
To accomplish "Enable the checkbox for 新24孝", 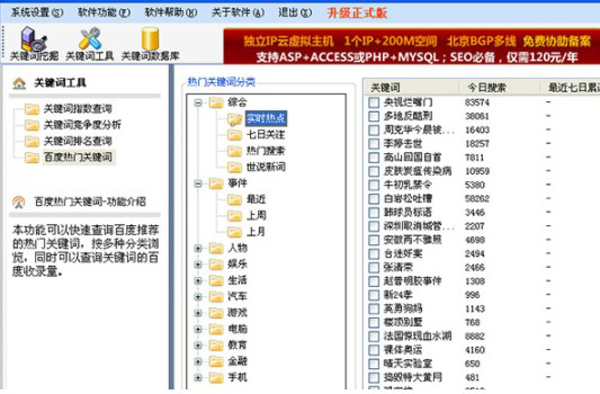I will 373,295.
